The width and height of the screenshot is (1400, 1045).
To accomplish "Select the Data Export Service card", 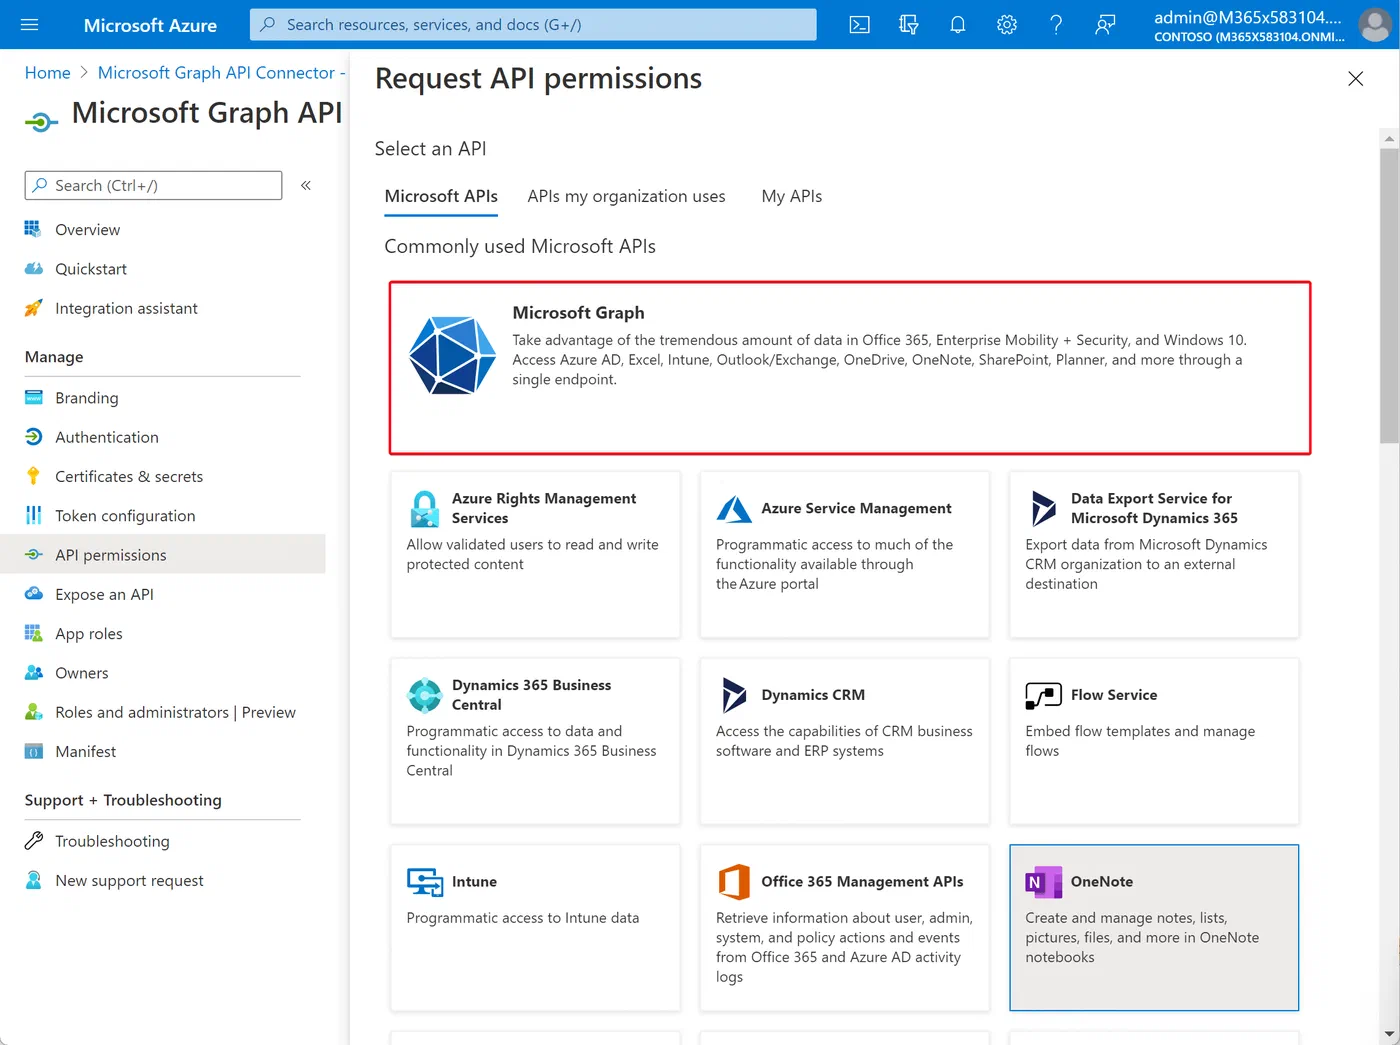I will tap(1154, 554).
